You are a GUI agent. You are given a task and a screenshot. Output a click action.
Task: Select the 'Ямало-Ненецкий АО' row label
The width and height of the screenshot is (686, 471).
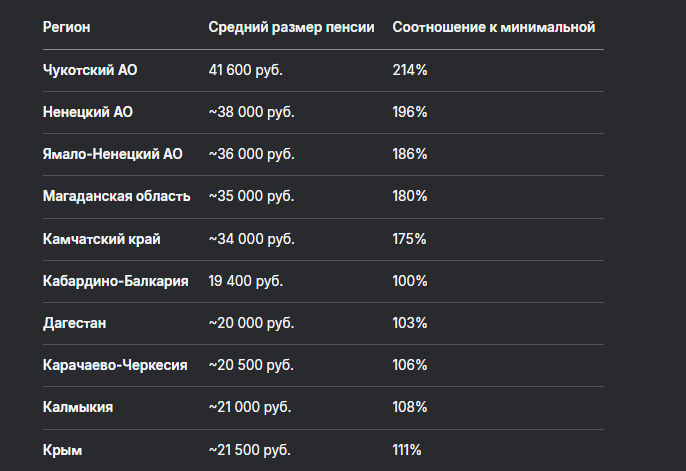[x=113, y=155]
